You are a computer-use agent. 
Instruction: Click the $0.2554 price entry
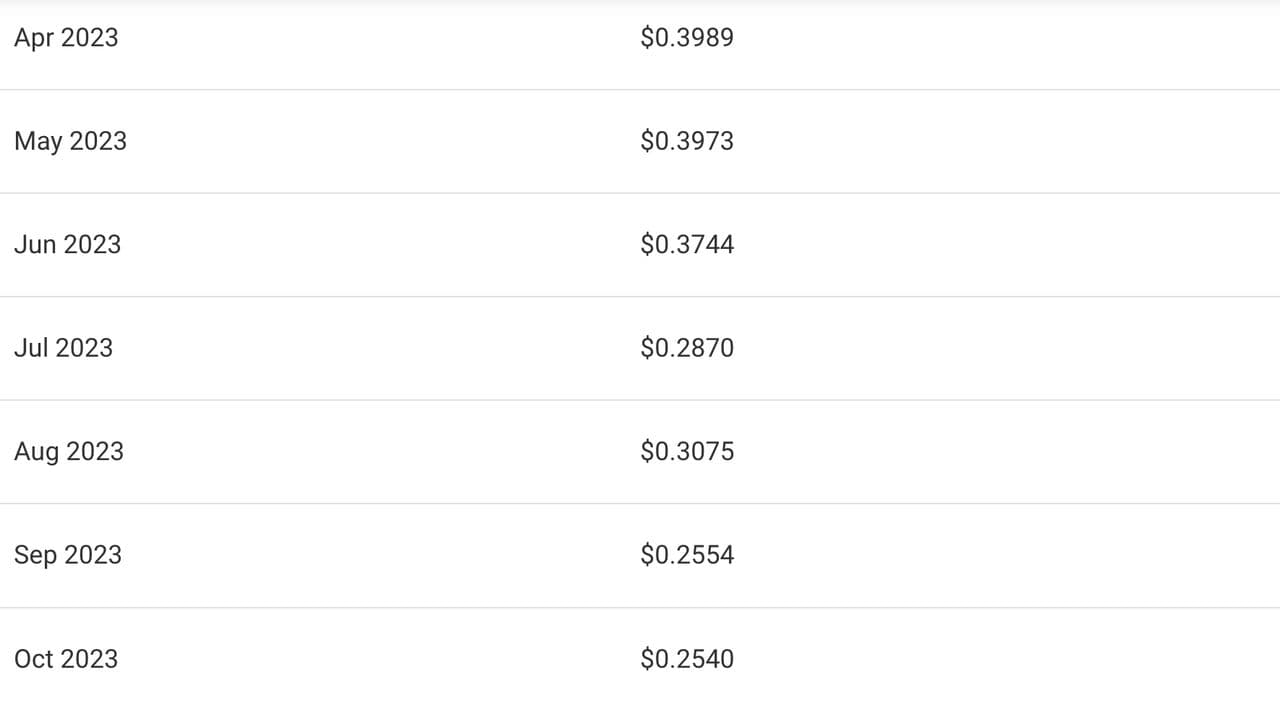click(x=687, y=555)
